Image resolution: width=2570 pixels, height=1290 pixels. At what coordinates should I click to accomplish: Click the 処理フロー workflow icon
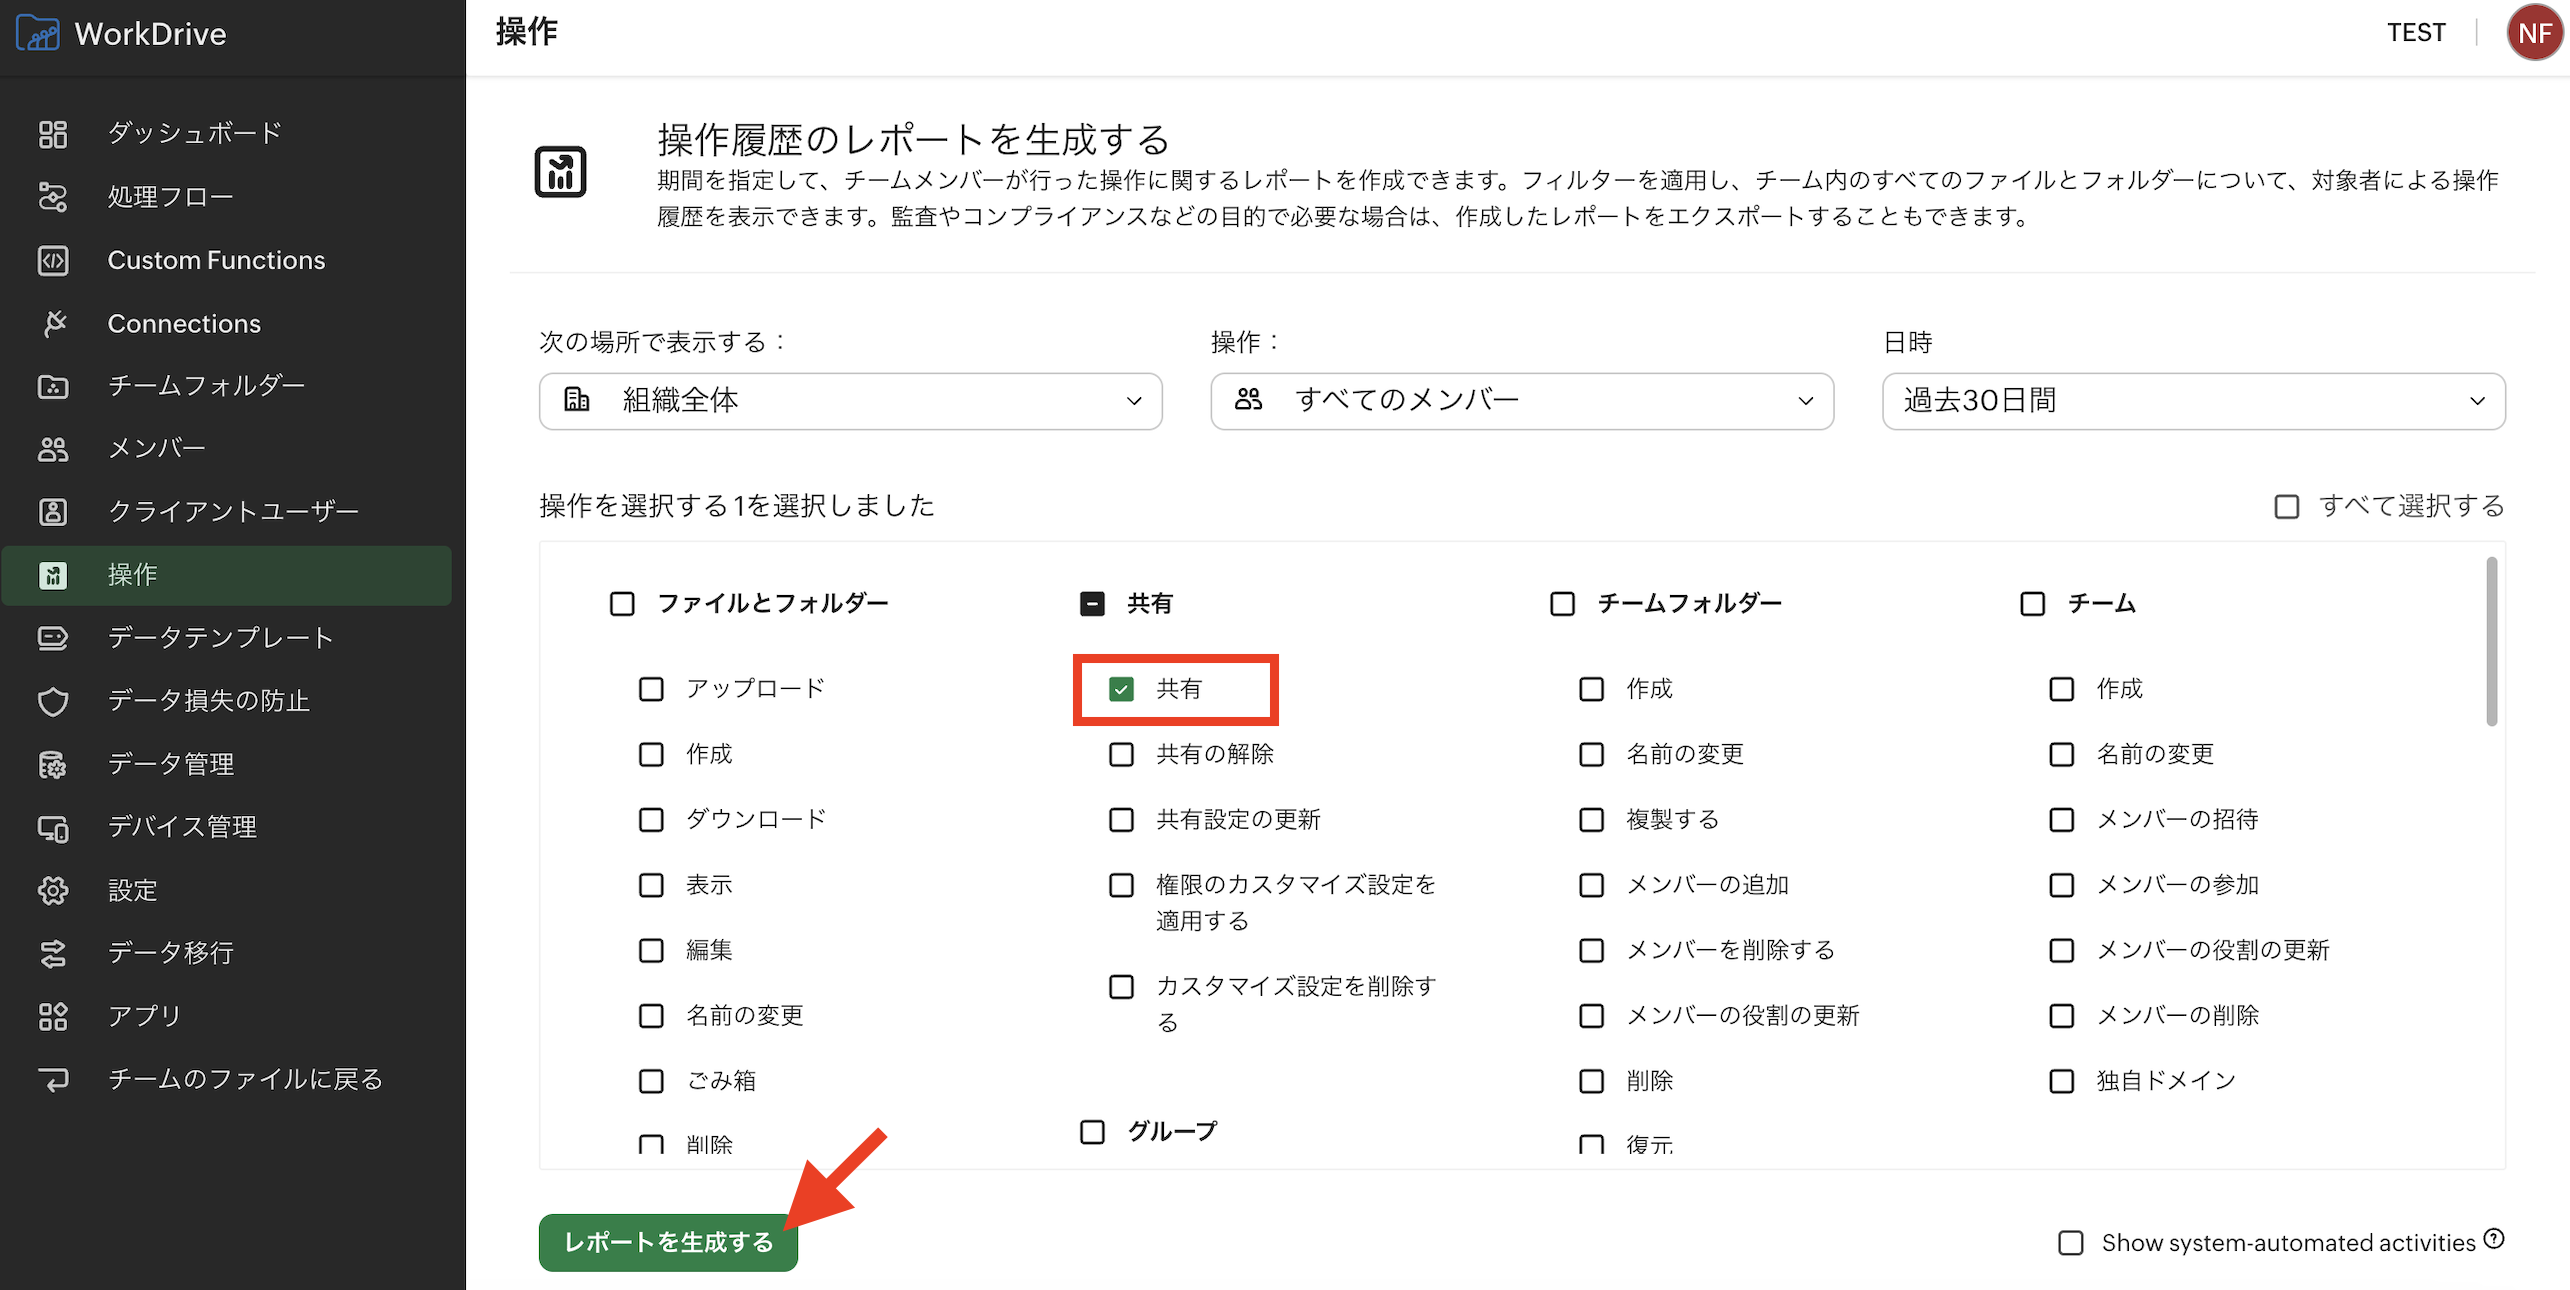pyautogui.click(x=53, y=197)
